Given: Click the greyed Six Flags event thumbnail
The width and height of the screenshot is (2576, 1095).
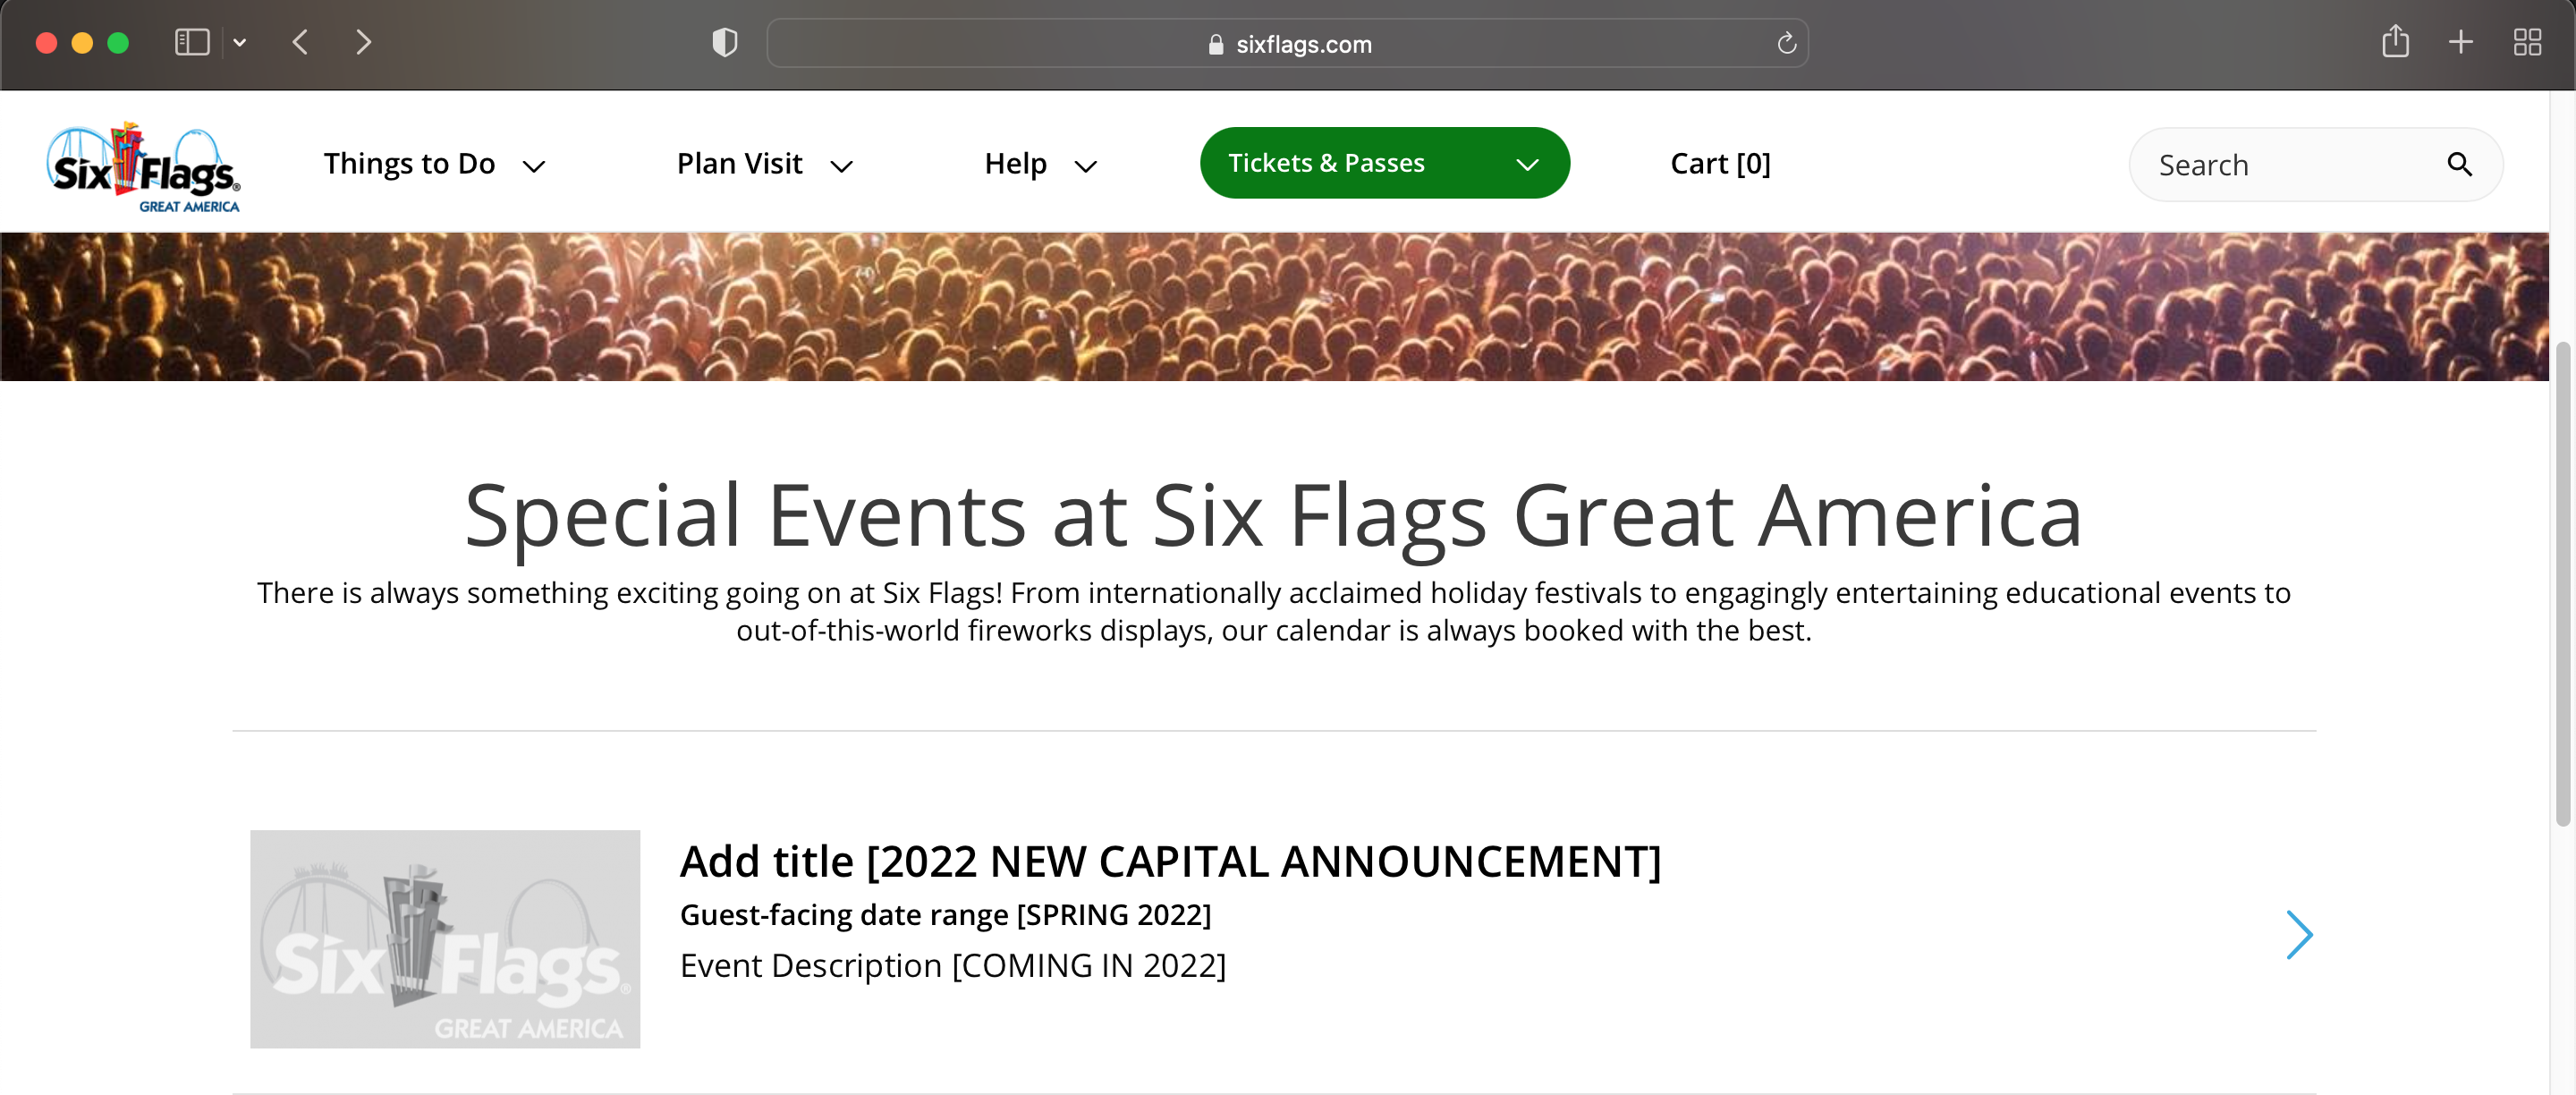Looking at the screenshot, I should (x=445, y=938).
